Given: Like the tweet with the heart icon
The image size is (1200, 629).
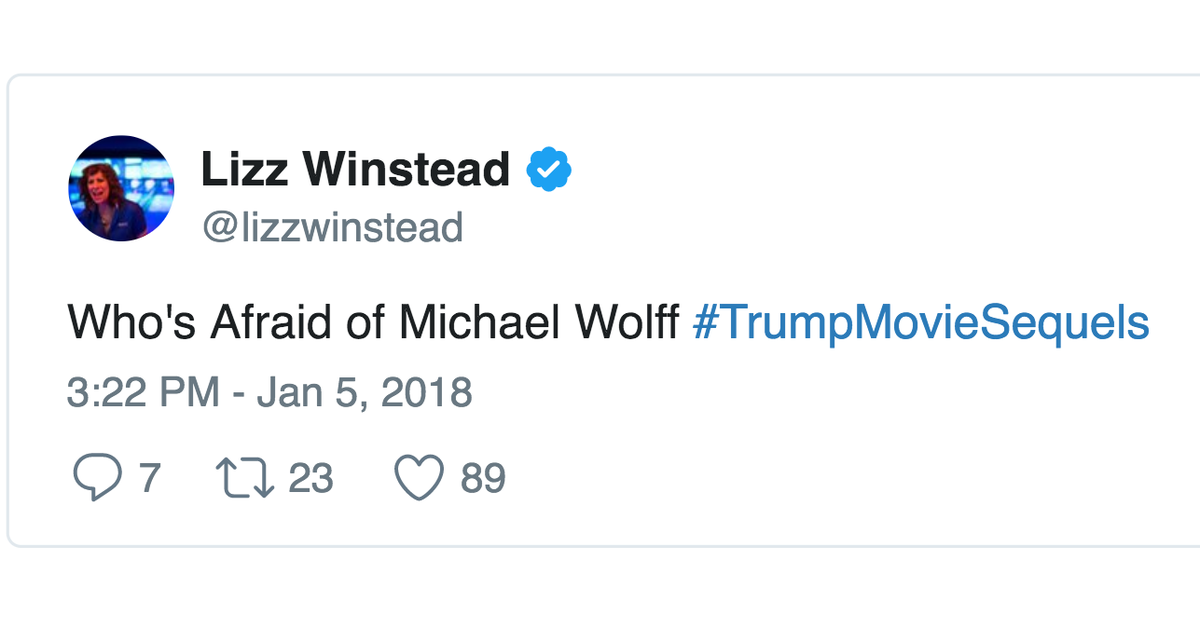Looking at the screenshot, I should [419, 478].
